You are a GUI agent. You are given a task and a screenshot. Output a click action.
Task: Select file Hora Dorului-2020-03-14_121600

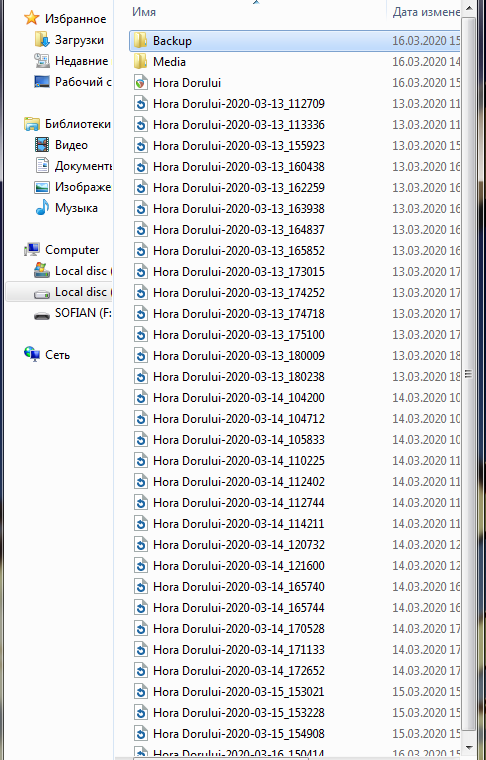pyautogui.click(x=239, y=566)
